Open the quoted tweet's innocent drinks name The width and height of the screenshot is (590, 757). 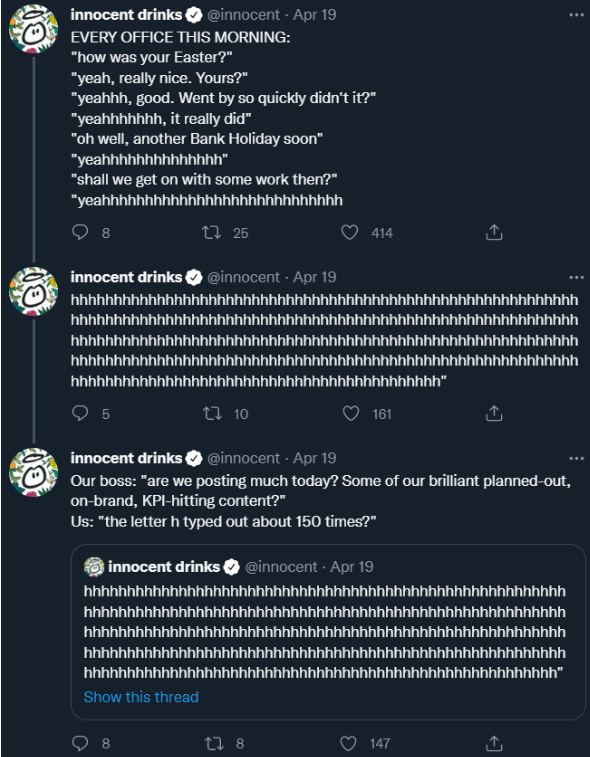point(164,566)
